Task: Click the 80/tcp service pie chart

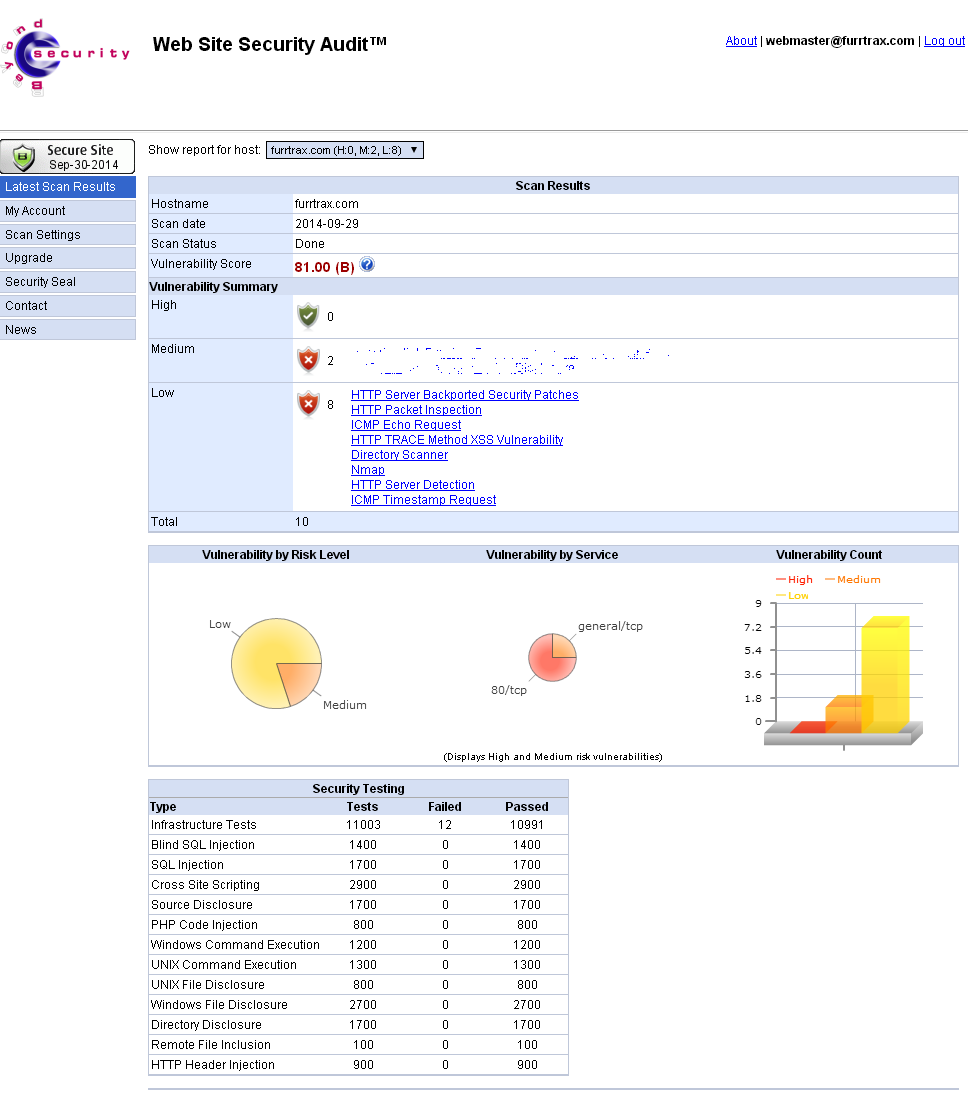Action: (545, 665)
